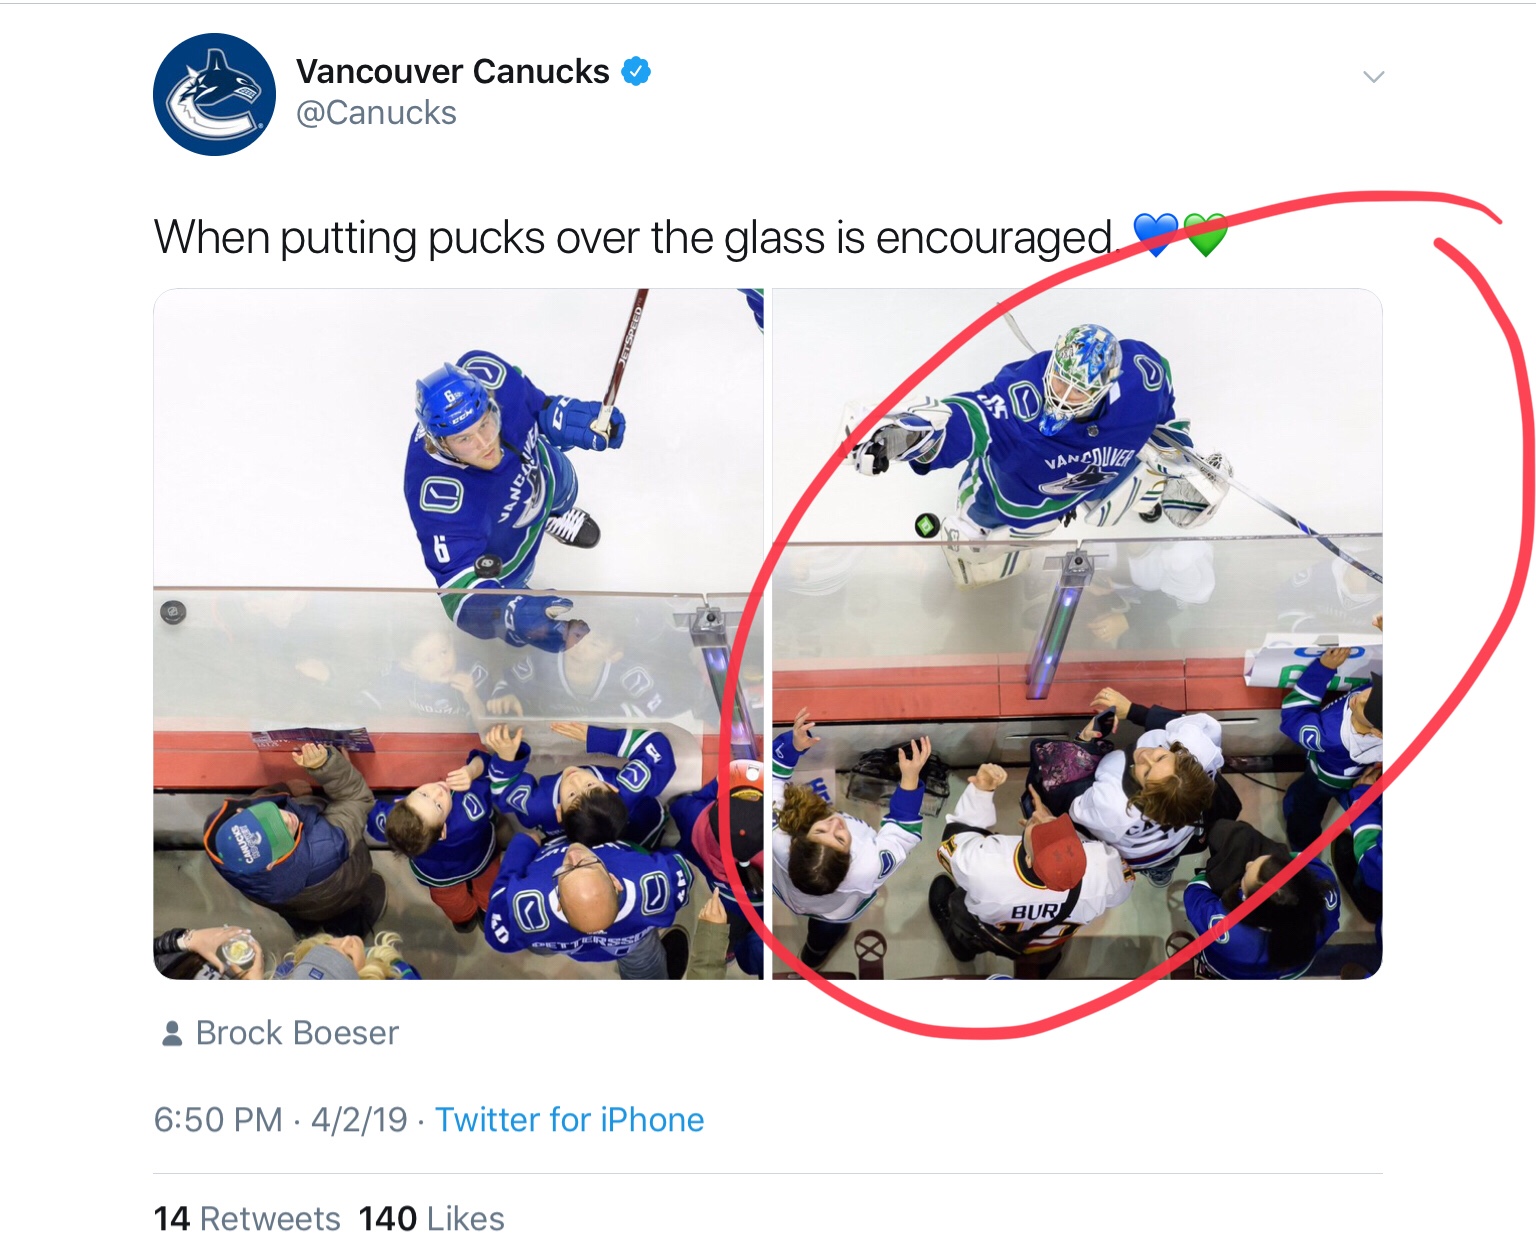Open the Vancouver Canucks display name
This screenshot has width=1536, height=1256.
tap(452, 72)
